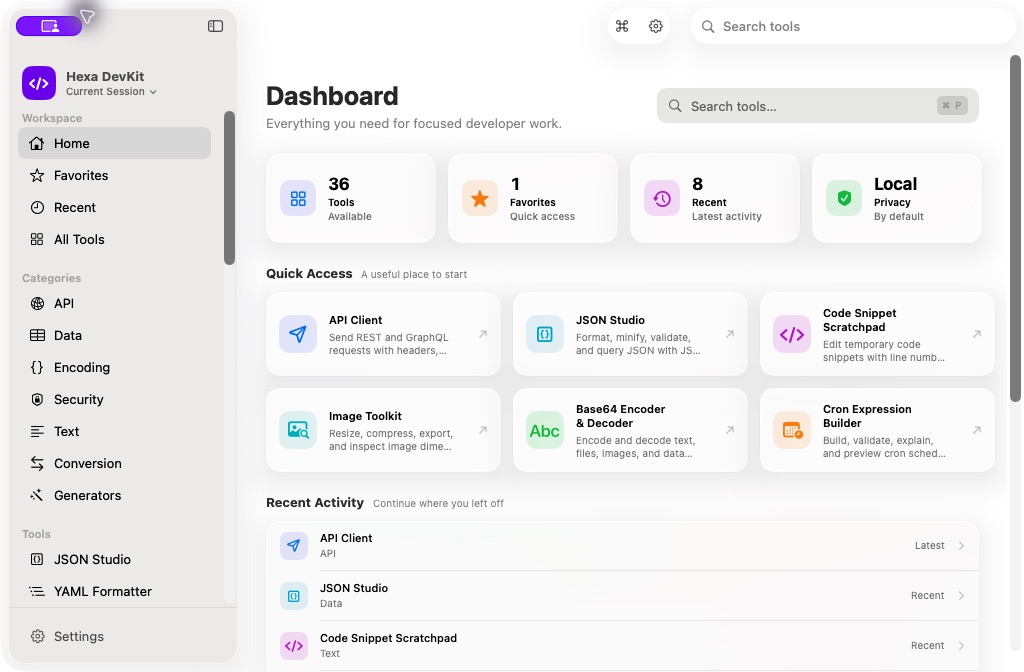The image size is (1024, 672).
Task: Click the arrow on Image Toolkit card
Action: click(x=483, y=430)
